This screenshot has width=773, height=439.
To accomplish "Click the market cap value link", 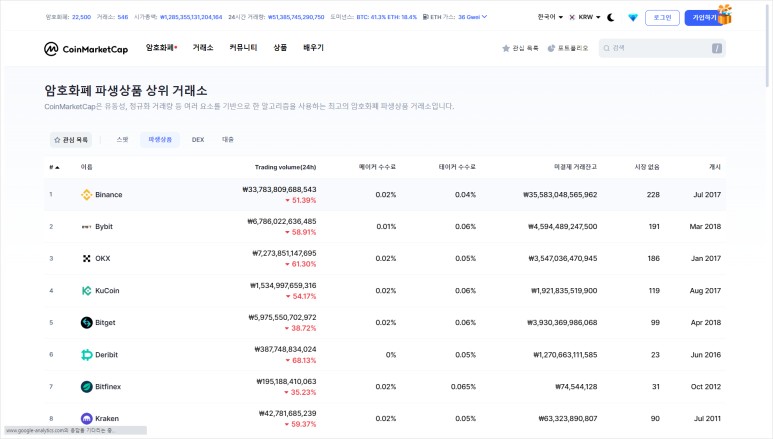I will [x=191, y=17].
